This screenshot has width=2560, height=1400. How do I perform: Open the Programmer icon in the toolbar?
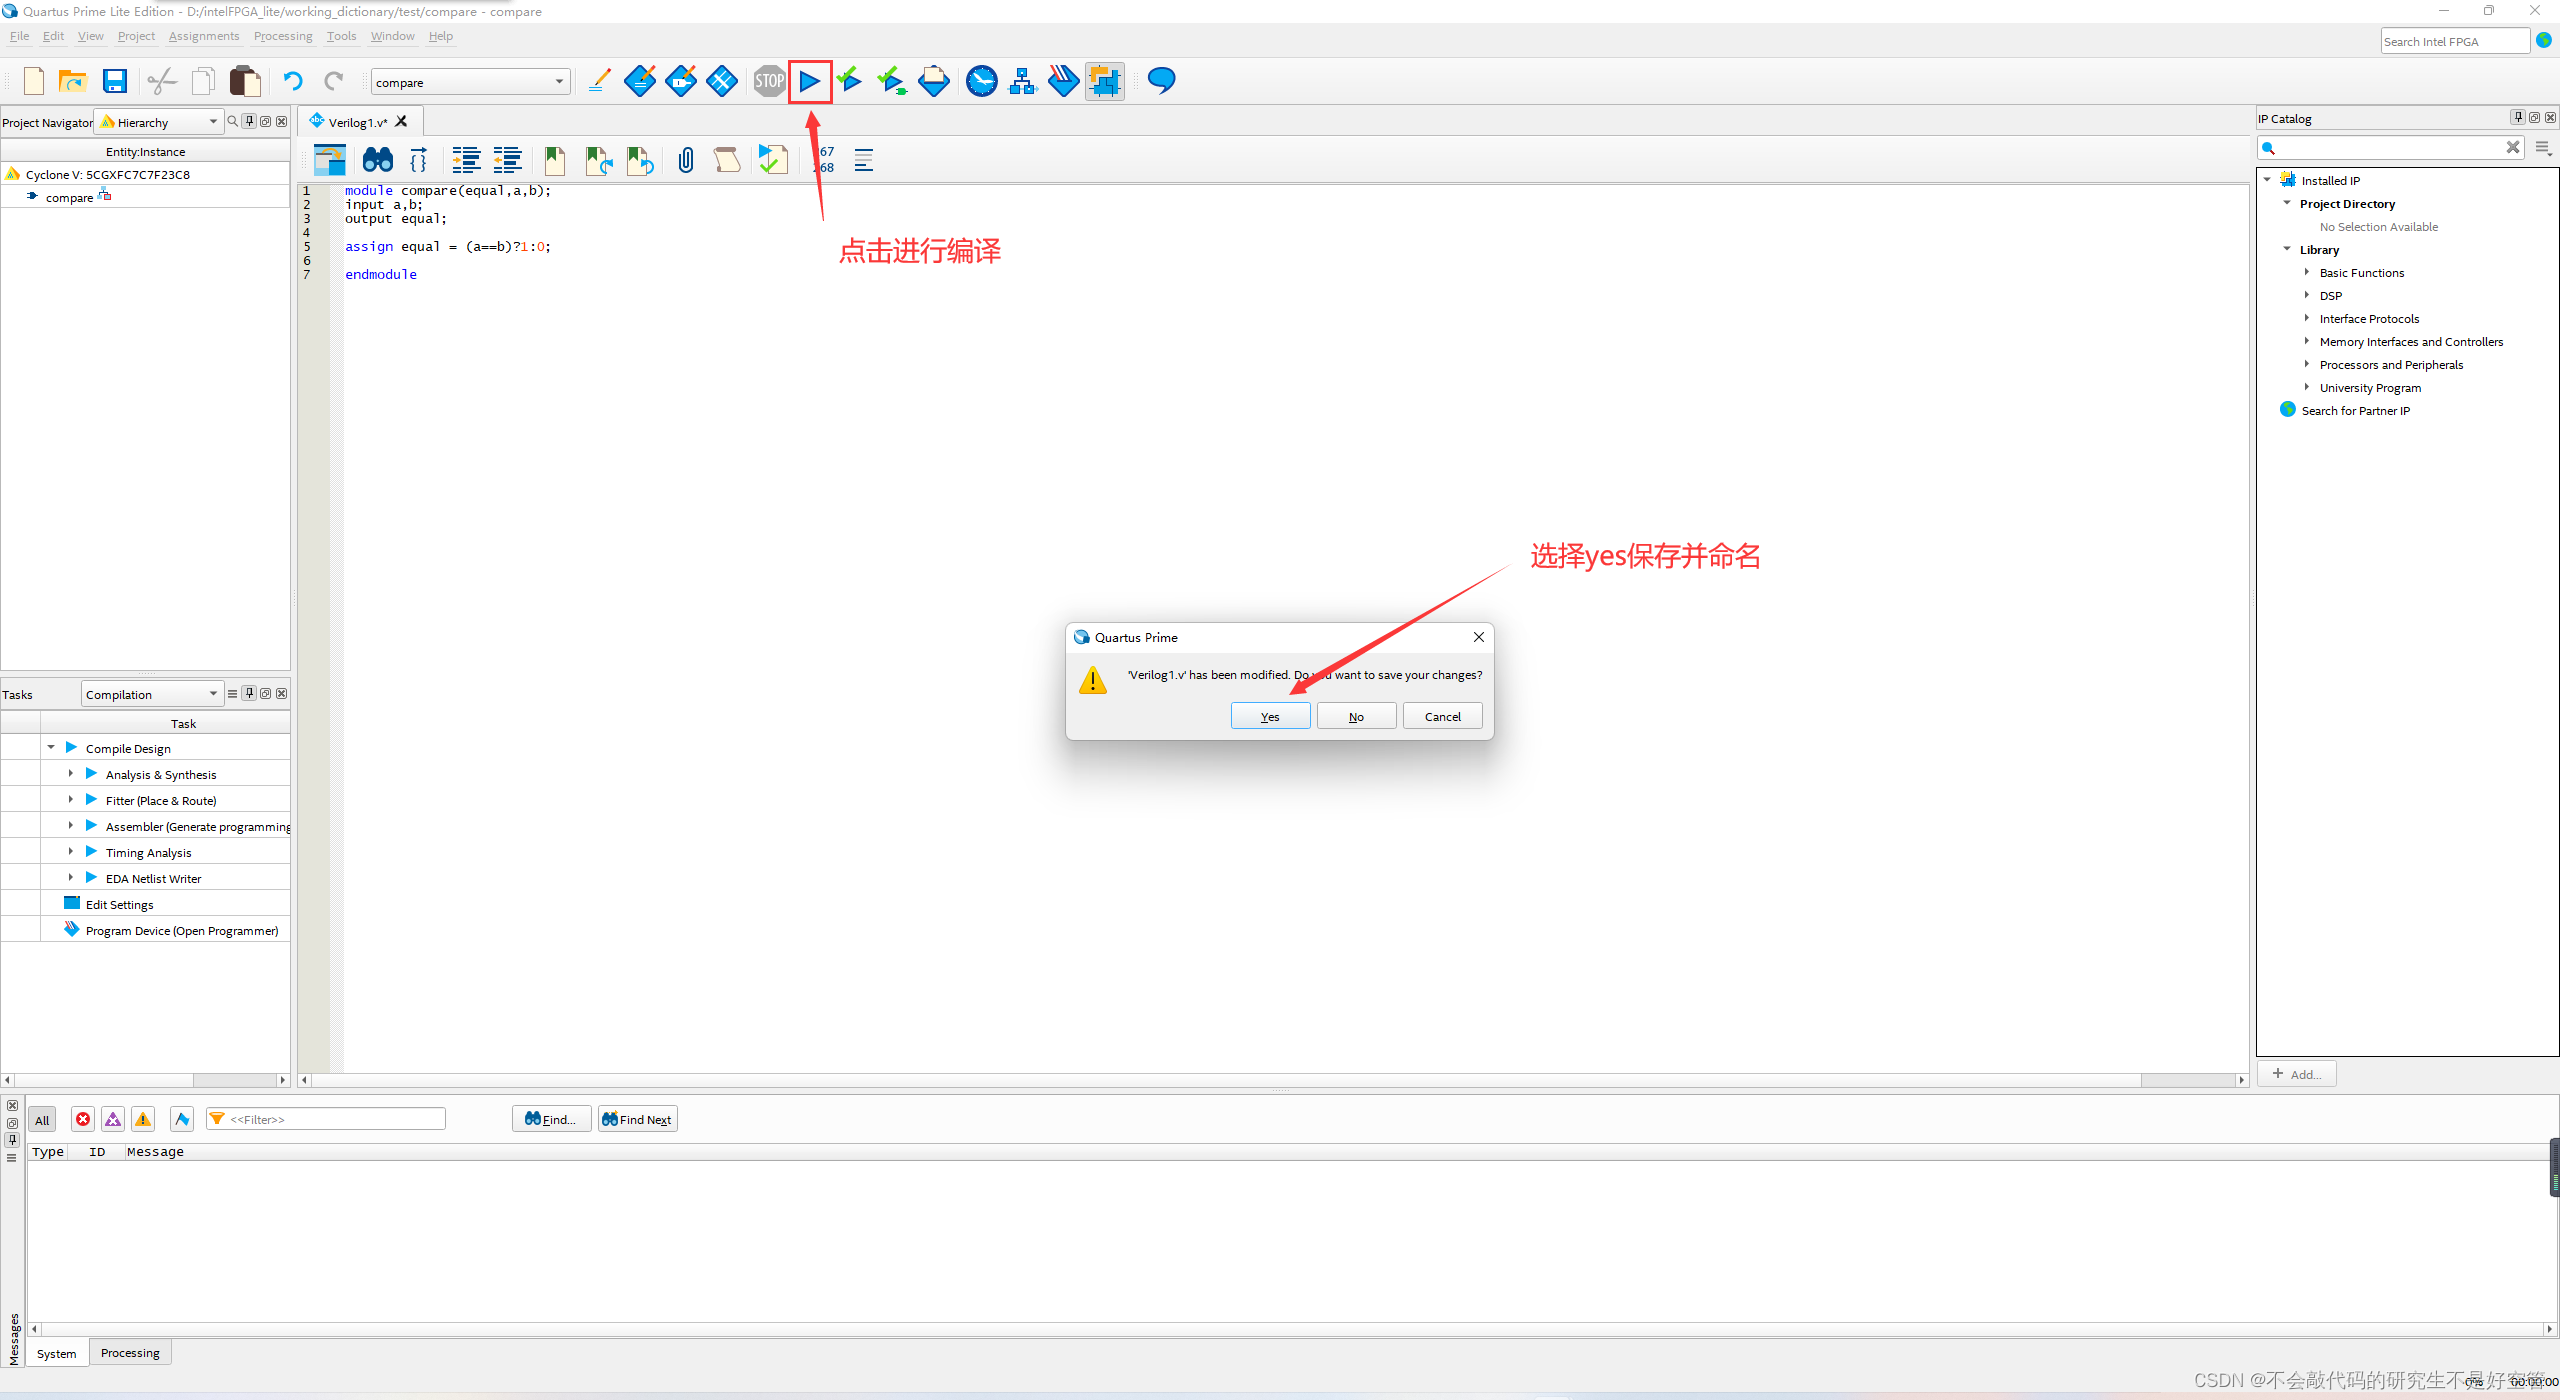click(1063, 81)
